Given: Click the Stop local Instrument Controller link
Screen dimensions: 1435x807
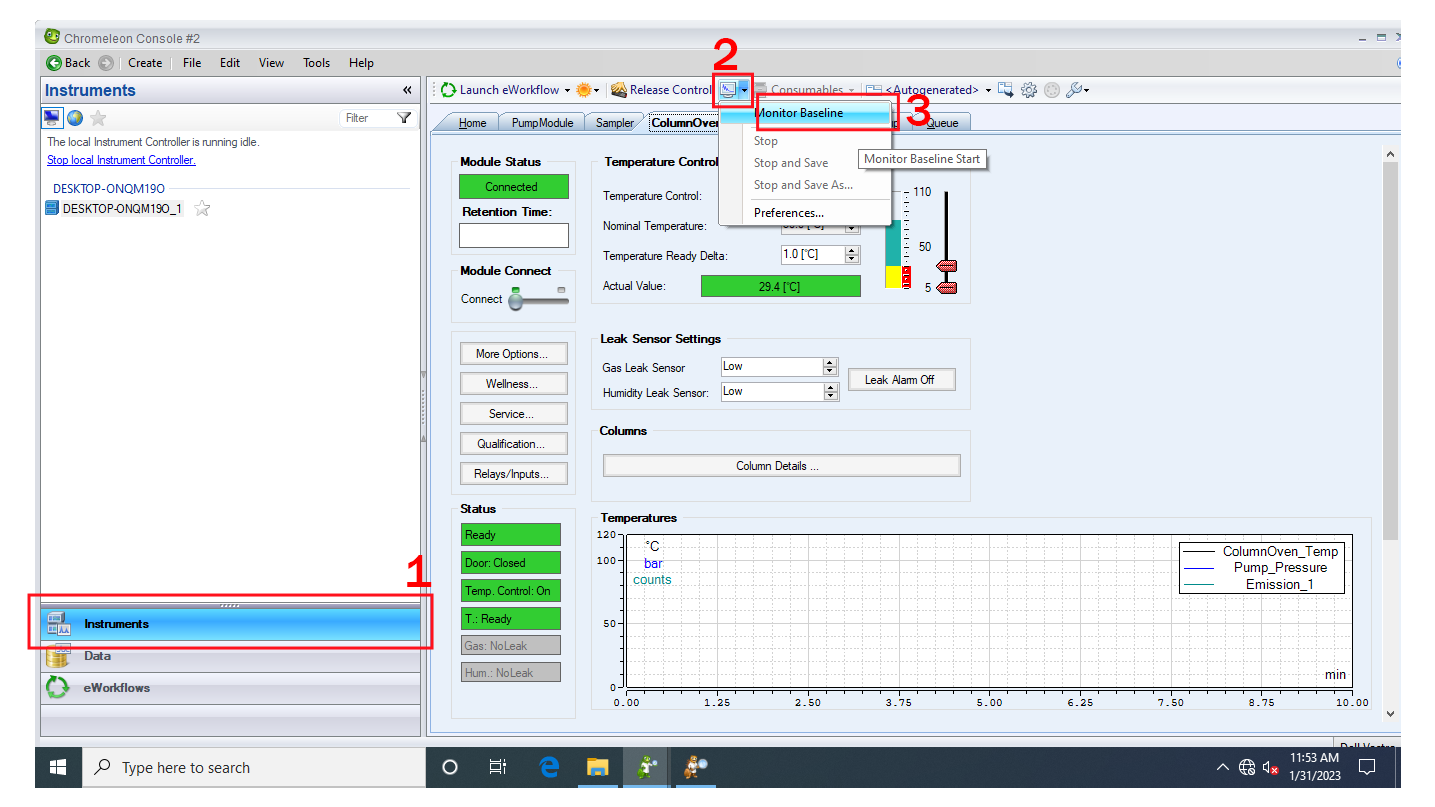Looking at the screenshot, I should pos(121,160).
